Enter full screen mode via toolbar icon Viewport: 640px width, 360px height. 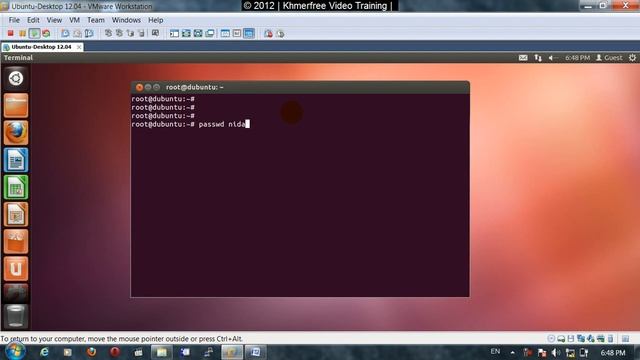[x=198, y=33]
